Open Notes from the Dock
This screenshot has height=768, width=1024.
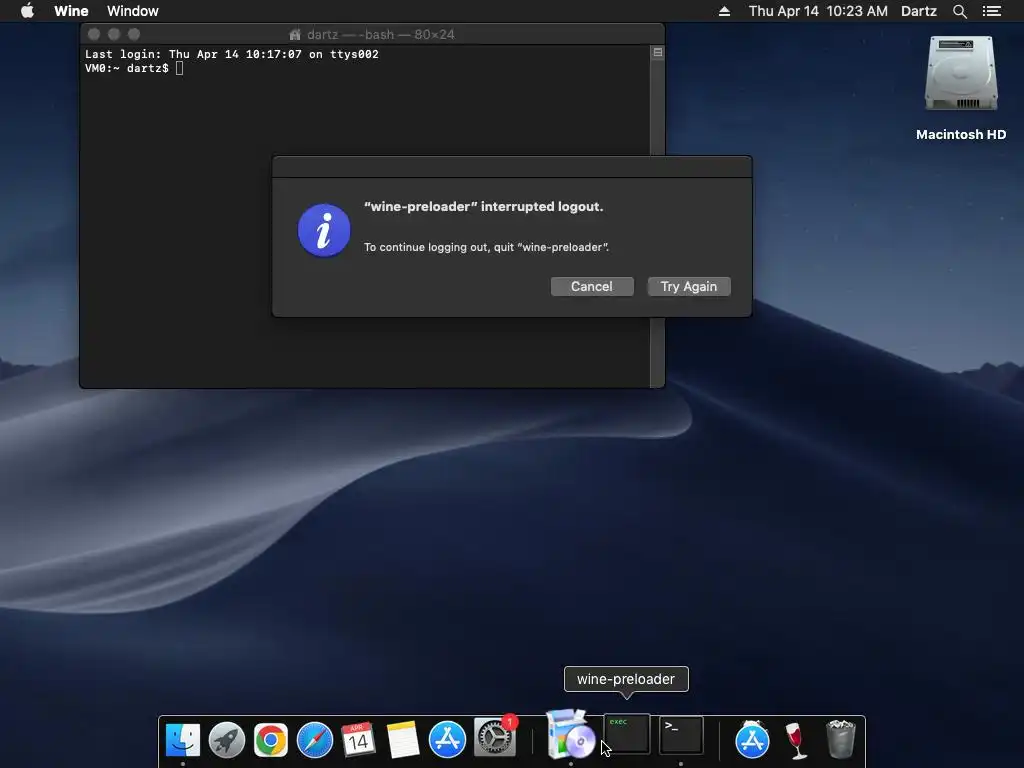[403, 739]
